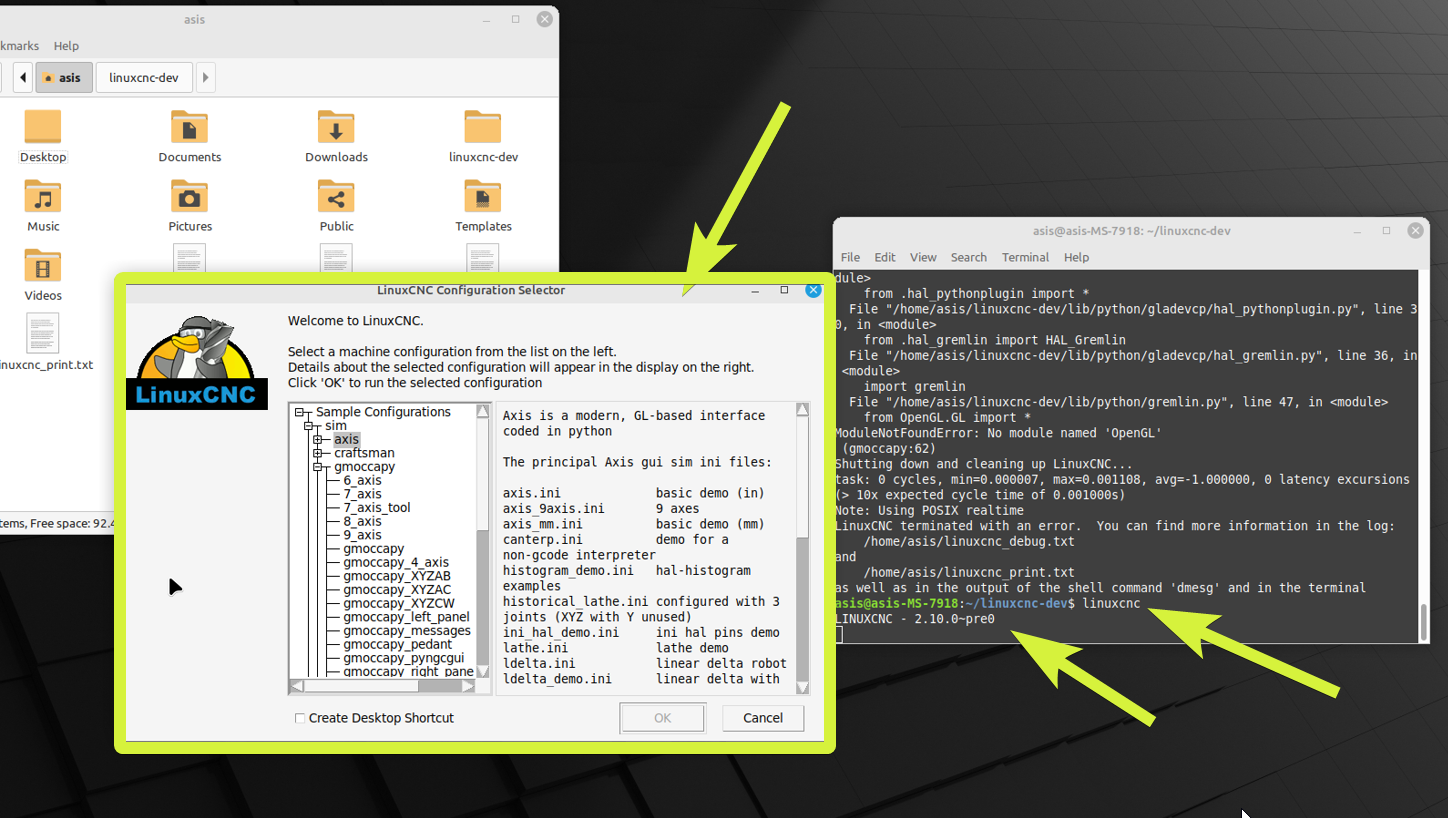Open the linuxcnc-dev folder icon
This screenshot has width=1448, height=818.
click(483, 128)
